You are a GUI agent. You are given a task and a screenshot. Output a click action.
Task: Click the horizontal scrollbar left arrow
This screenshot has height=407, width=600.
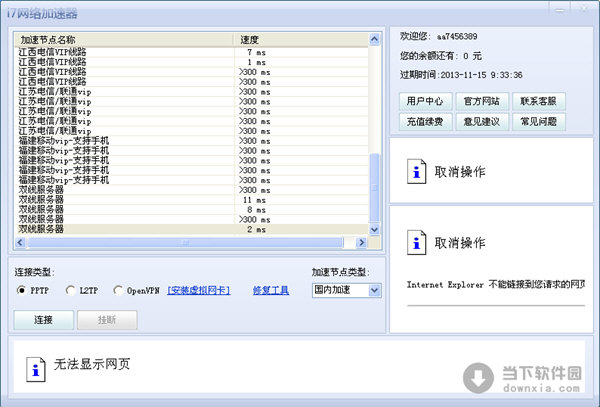pos(20,243)
